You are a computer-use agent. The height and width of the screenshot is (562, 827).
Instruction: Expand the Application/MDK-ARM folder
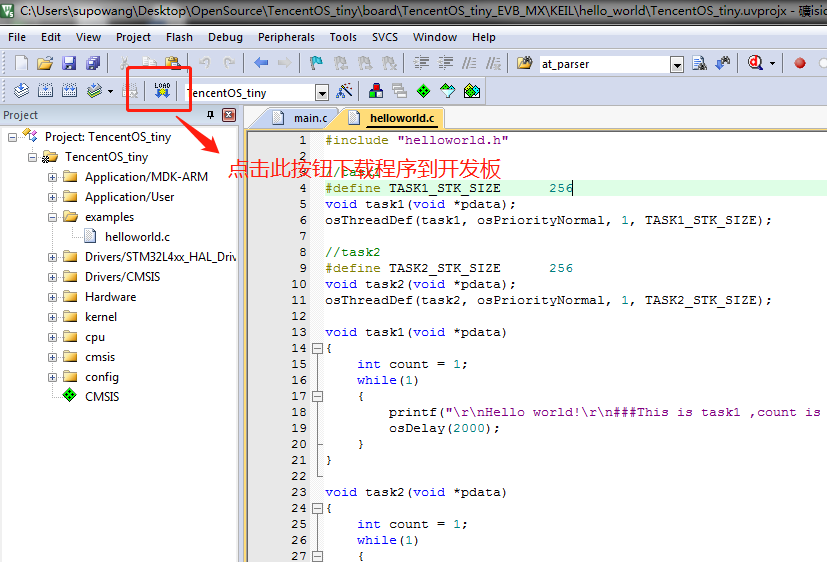52,178
